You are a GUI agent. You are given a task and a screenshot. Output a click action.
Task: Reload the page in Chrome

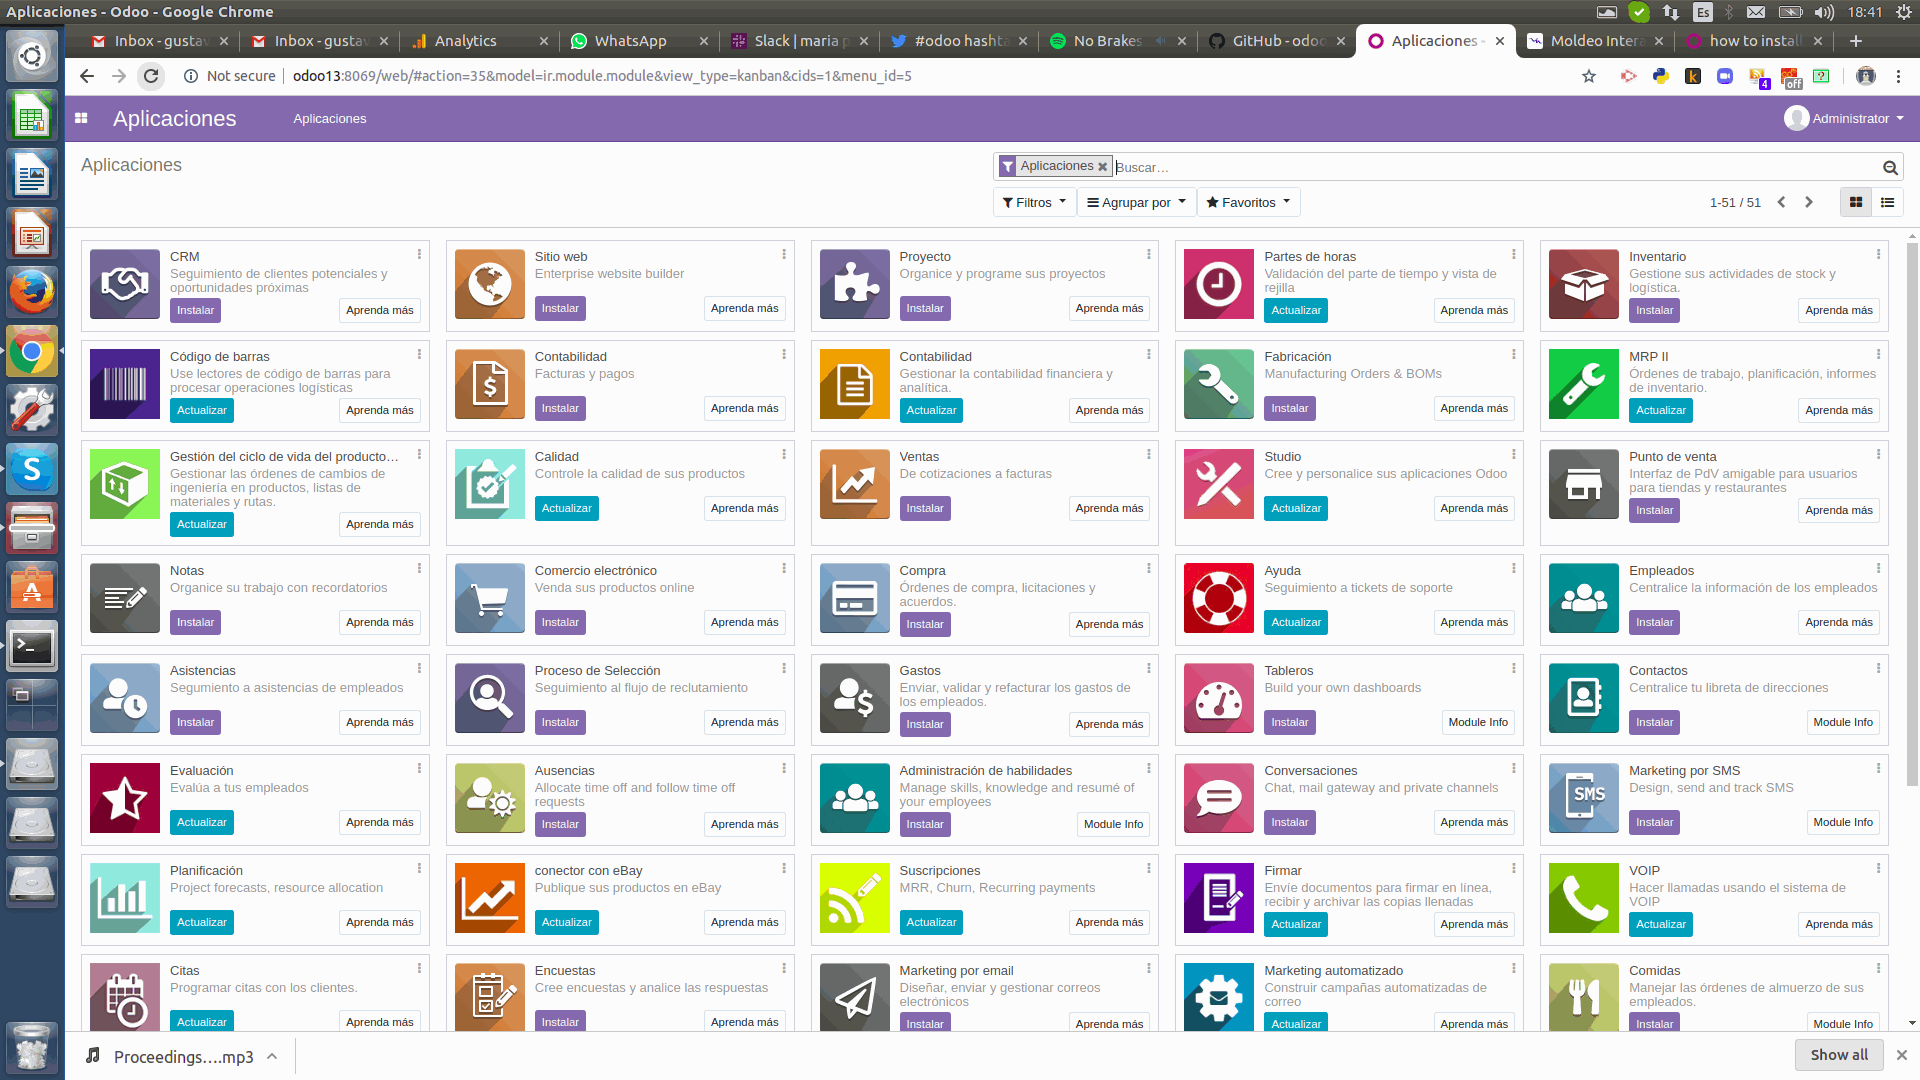[x=151, y=76]
